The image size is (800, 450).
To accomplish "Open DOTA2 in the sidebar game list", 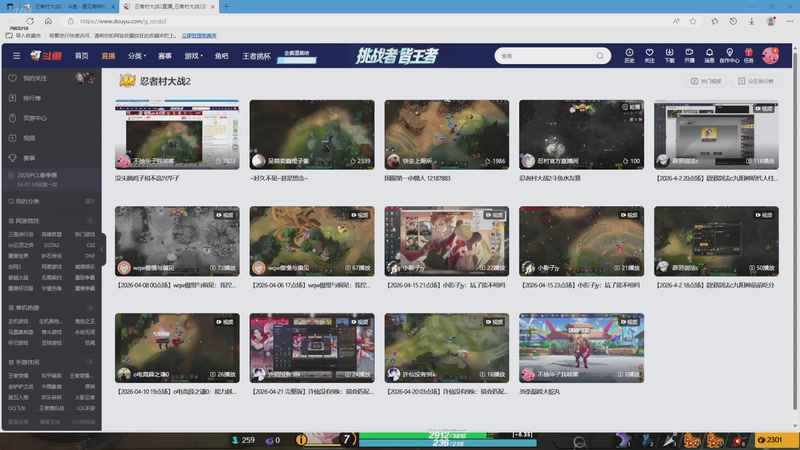I will (51, 245).
